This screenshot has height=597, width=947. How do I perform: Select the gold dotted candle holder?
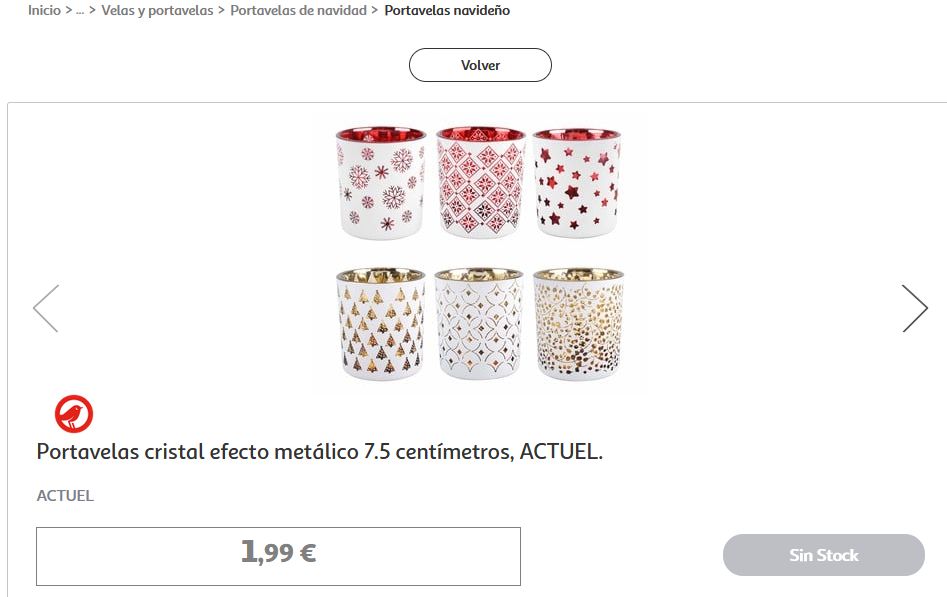[578, 325]
